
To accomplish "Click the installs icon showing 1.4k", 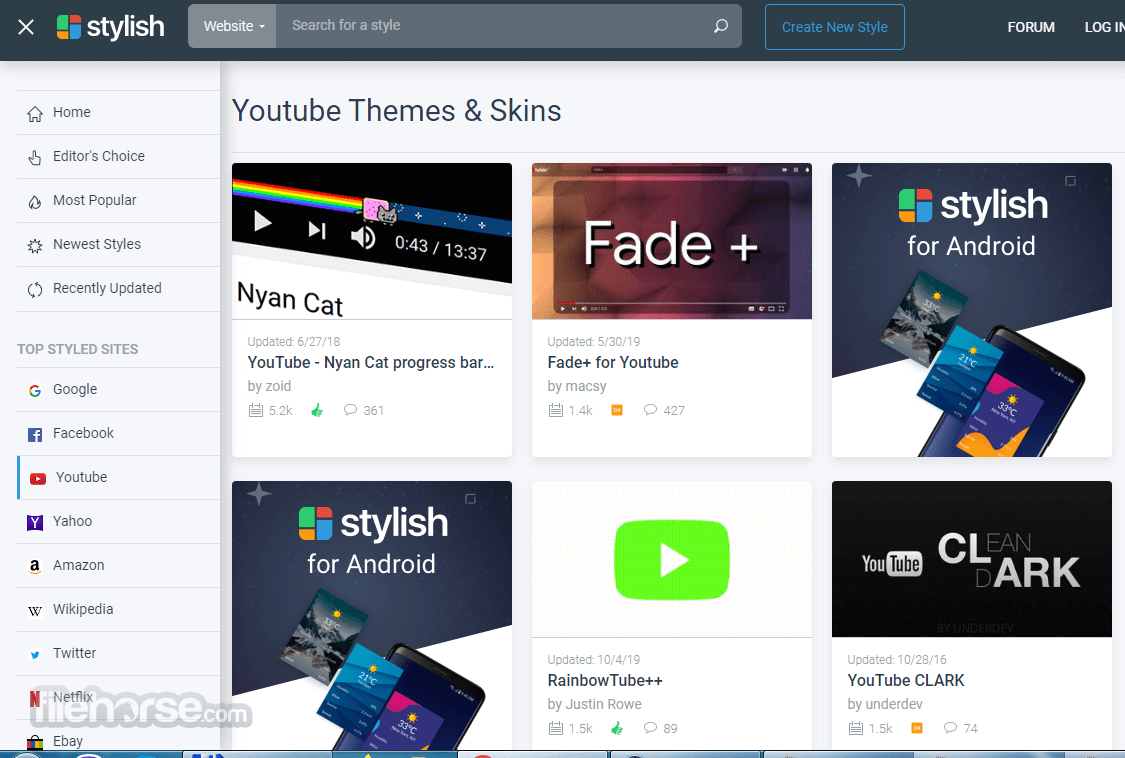I will pos(555,411).
